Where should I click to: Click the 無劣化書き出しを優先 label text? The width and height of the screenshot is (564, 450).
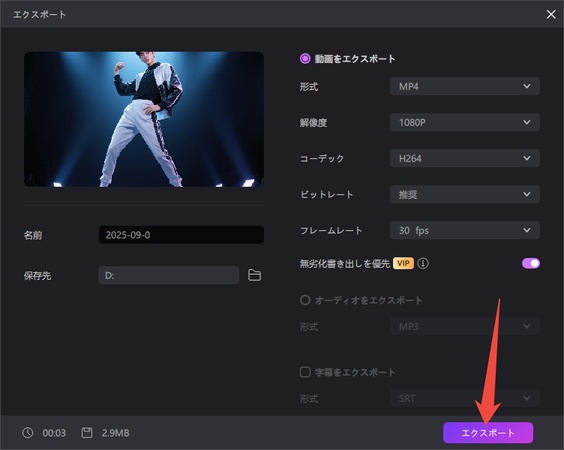(x=345, y=264)
